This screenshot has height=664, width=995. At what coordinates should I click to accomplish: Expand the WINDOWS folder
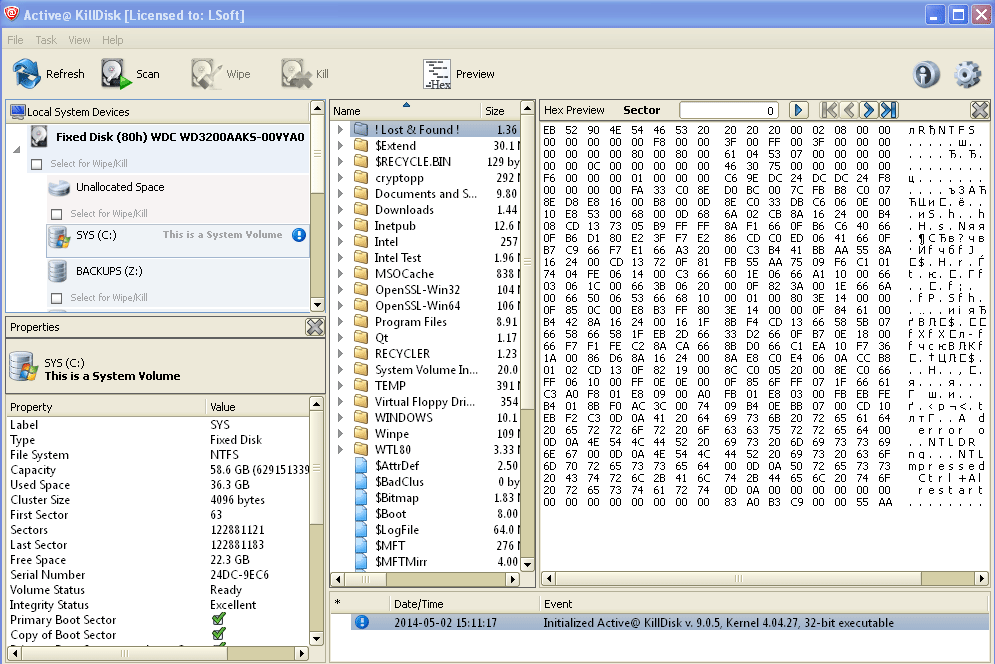point(338,417)
